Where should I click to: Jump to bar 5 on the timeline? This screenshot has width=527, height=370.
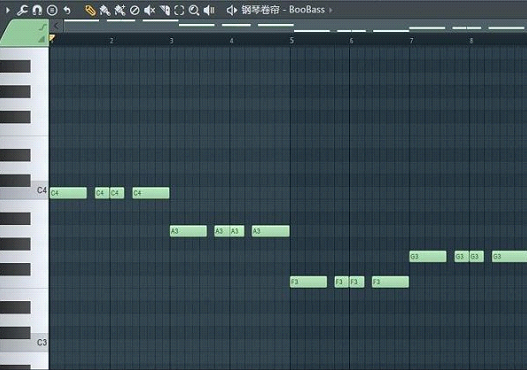point(291,41)
